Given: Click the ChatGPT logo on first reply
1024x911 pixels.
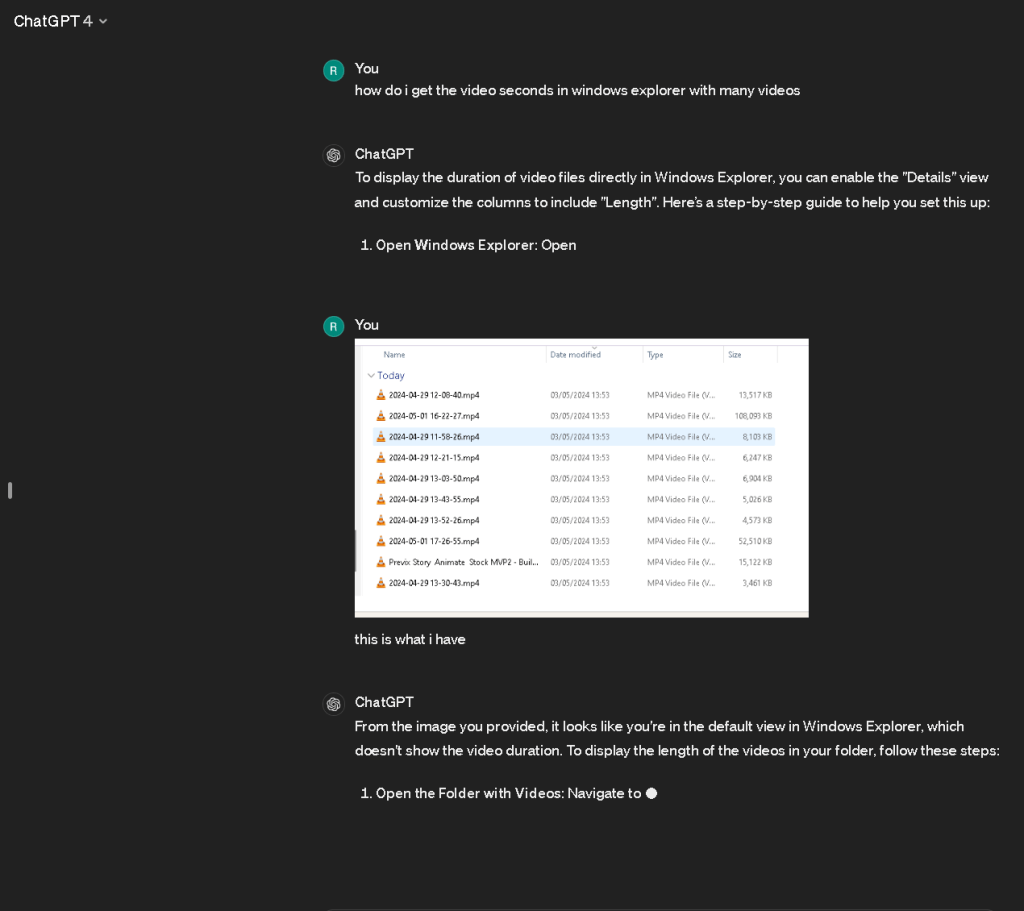Looking at the screenshot, I should pyautogui.click(x=334, y=155).
